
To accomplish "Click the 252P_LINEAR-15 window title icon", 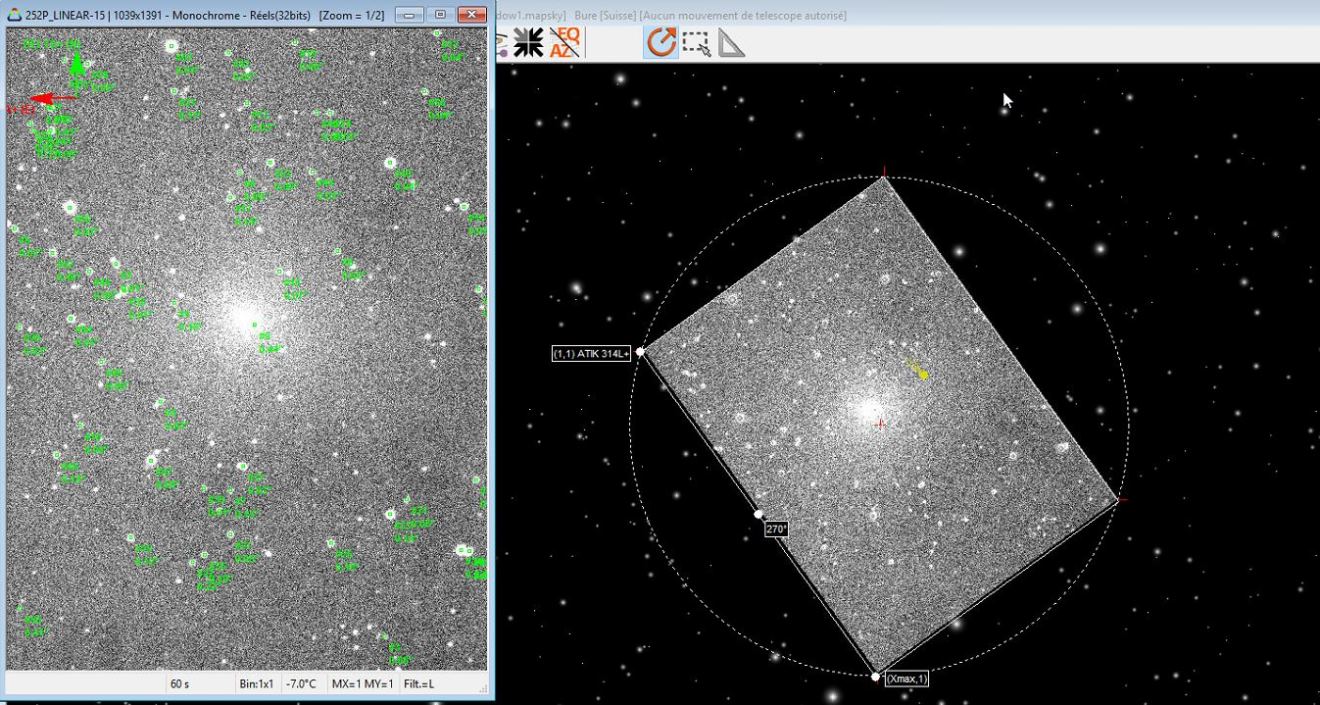I will tap(13, 15).
